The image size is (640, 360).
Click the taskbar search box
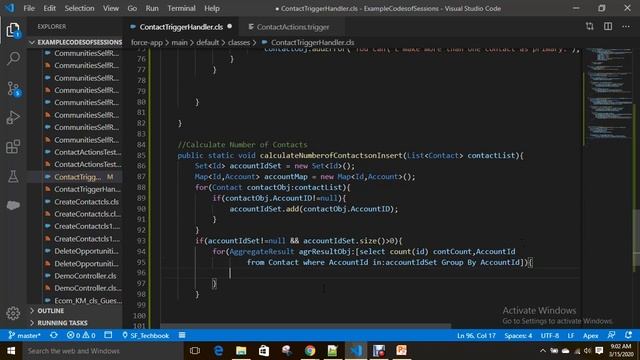102,351
